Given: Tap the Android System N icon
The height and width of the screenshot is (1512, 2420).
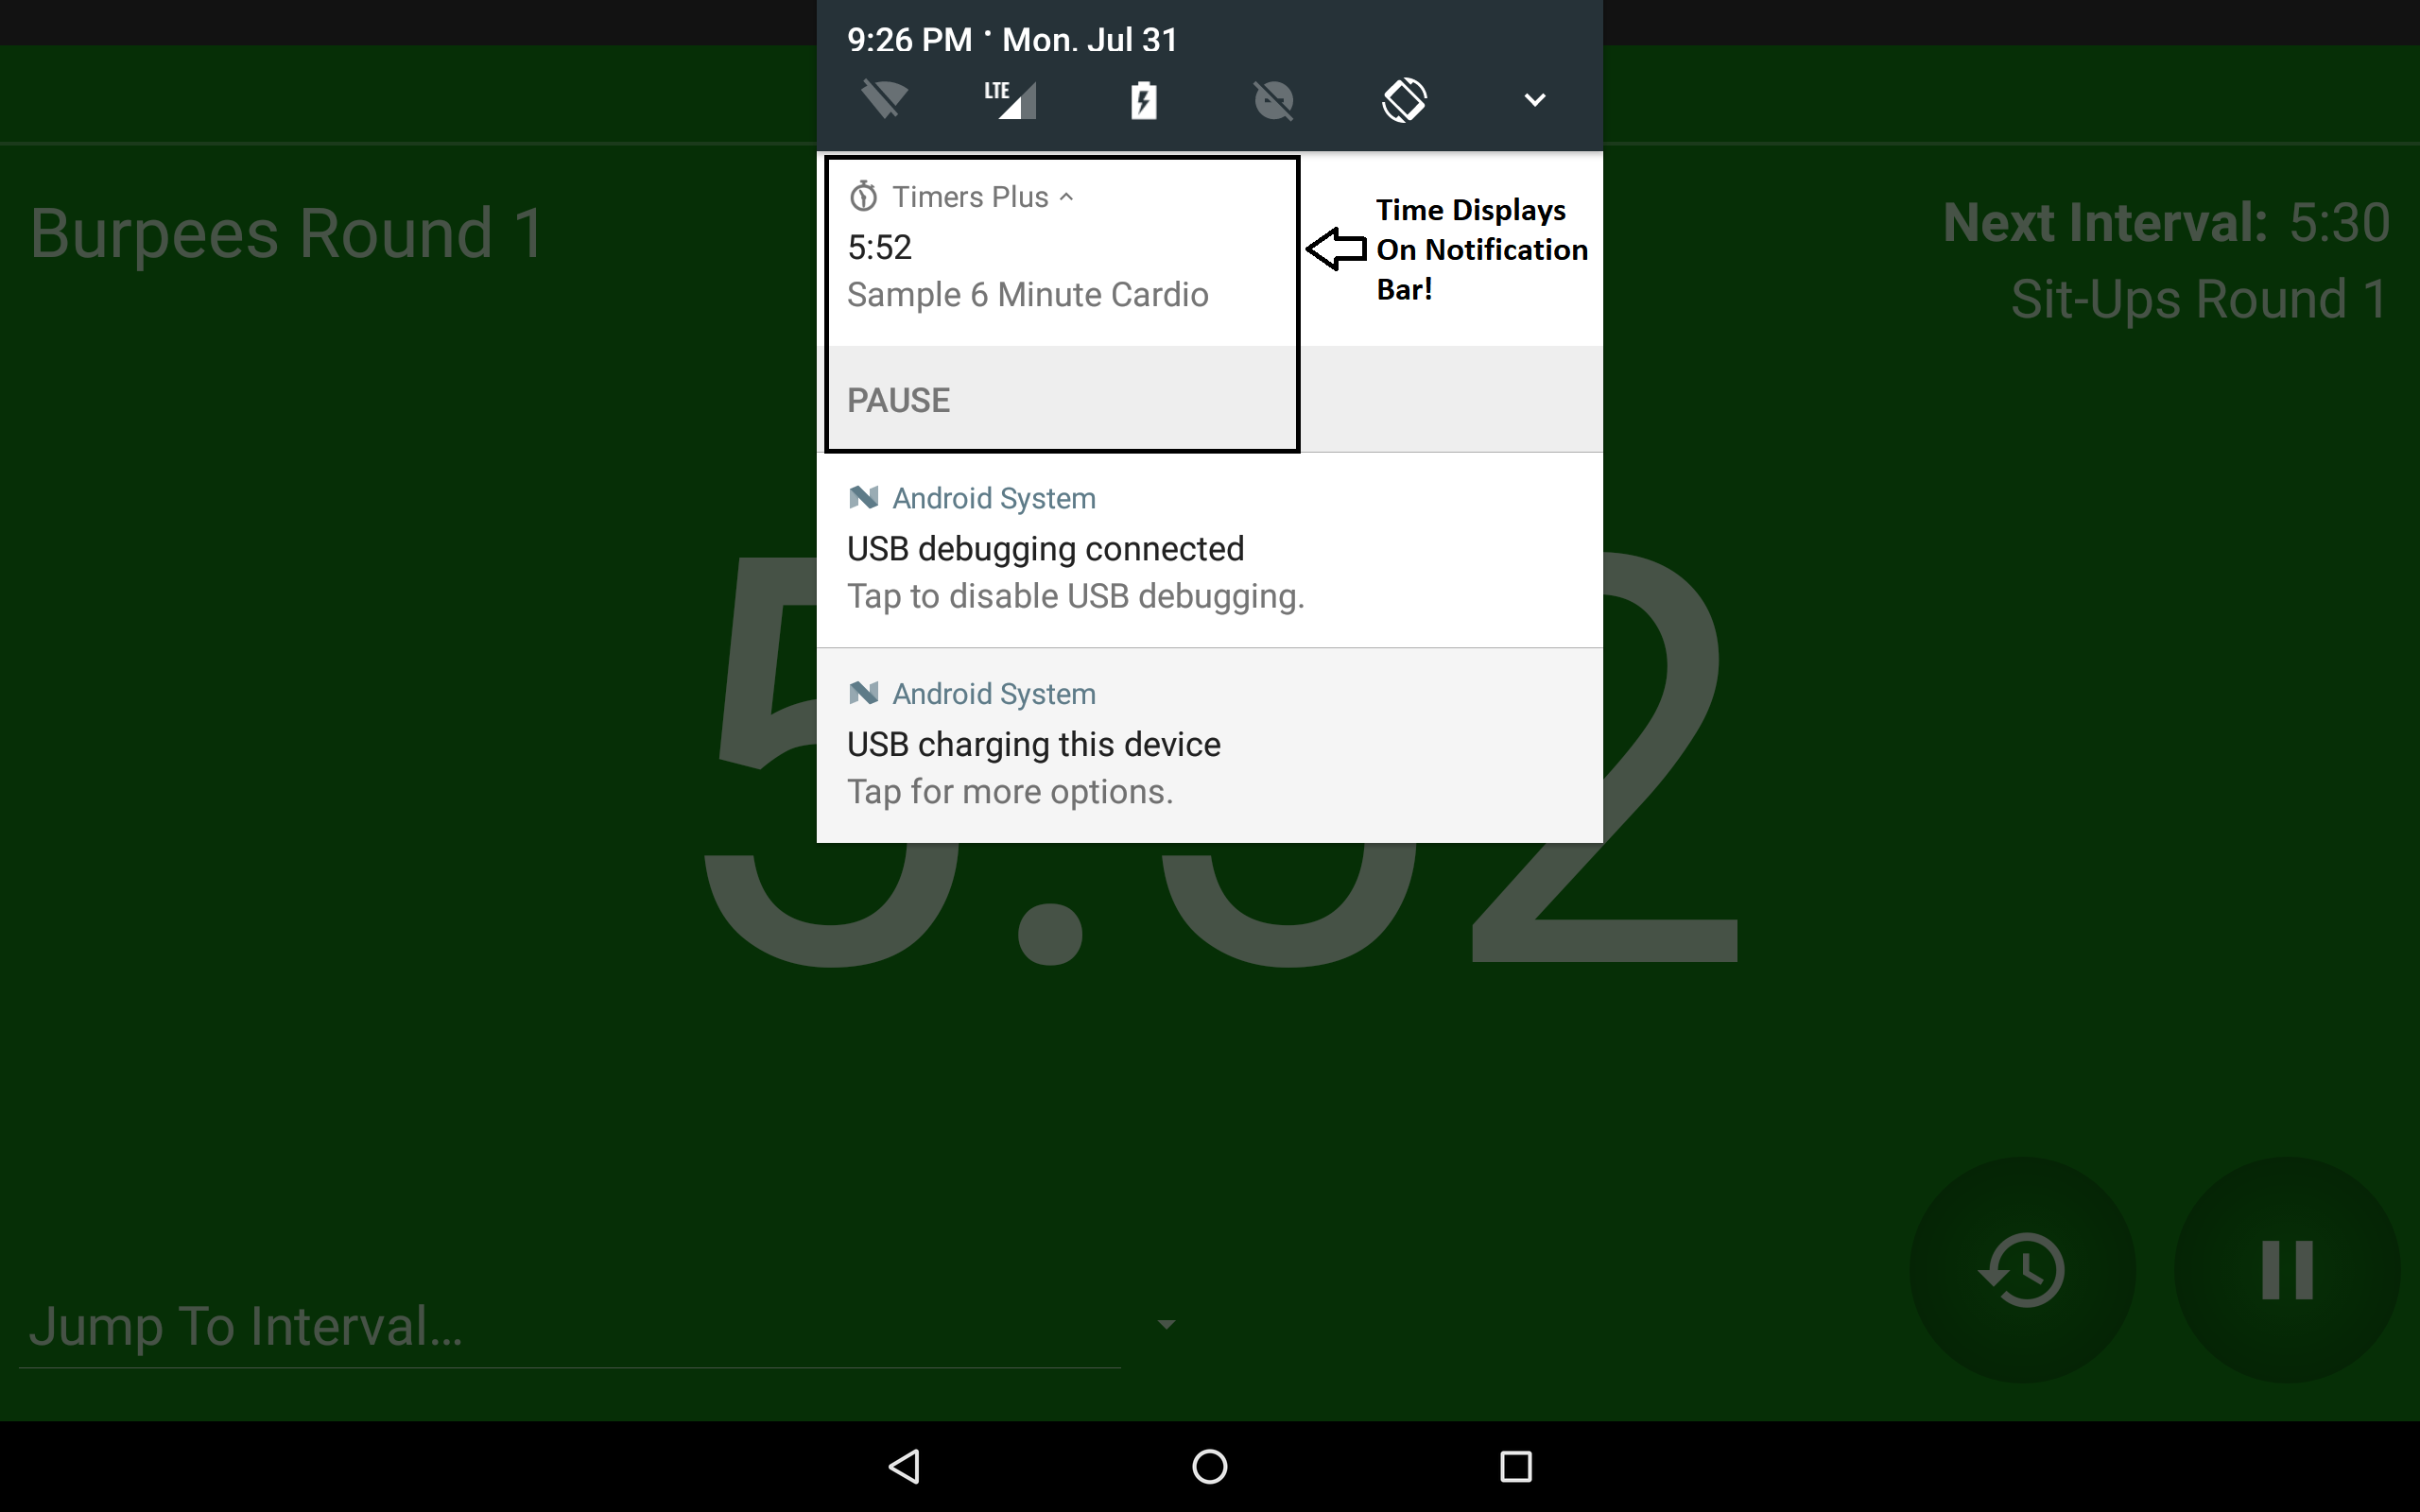Looking at the screenshot, I should (863, 497).
